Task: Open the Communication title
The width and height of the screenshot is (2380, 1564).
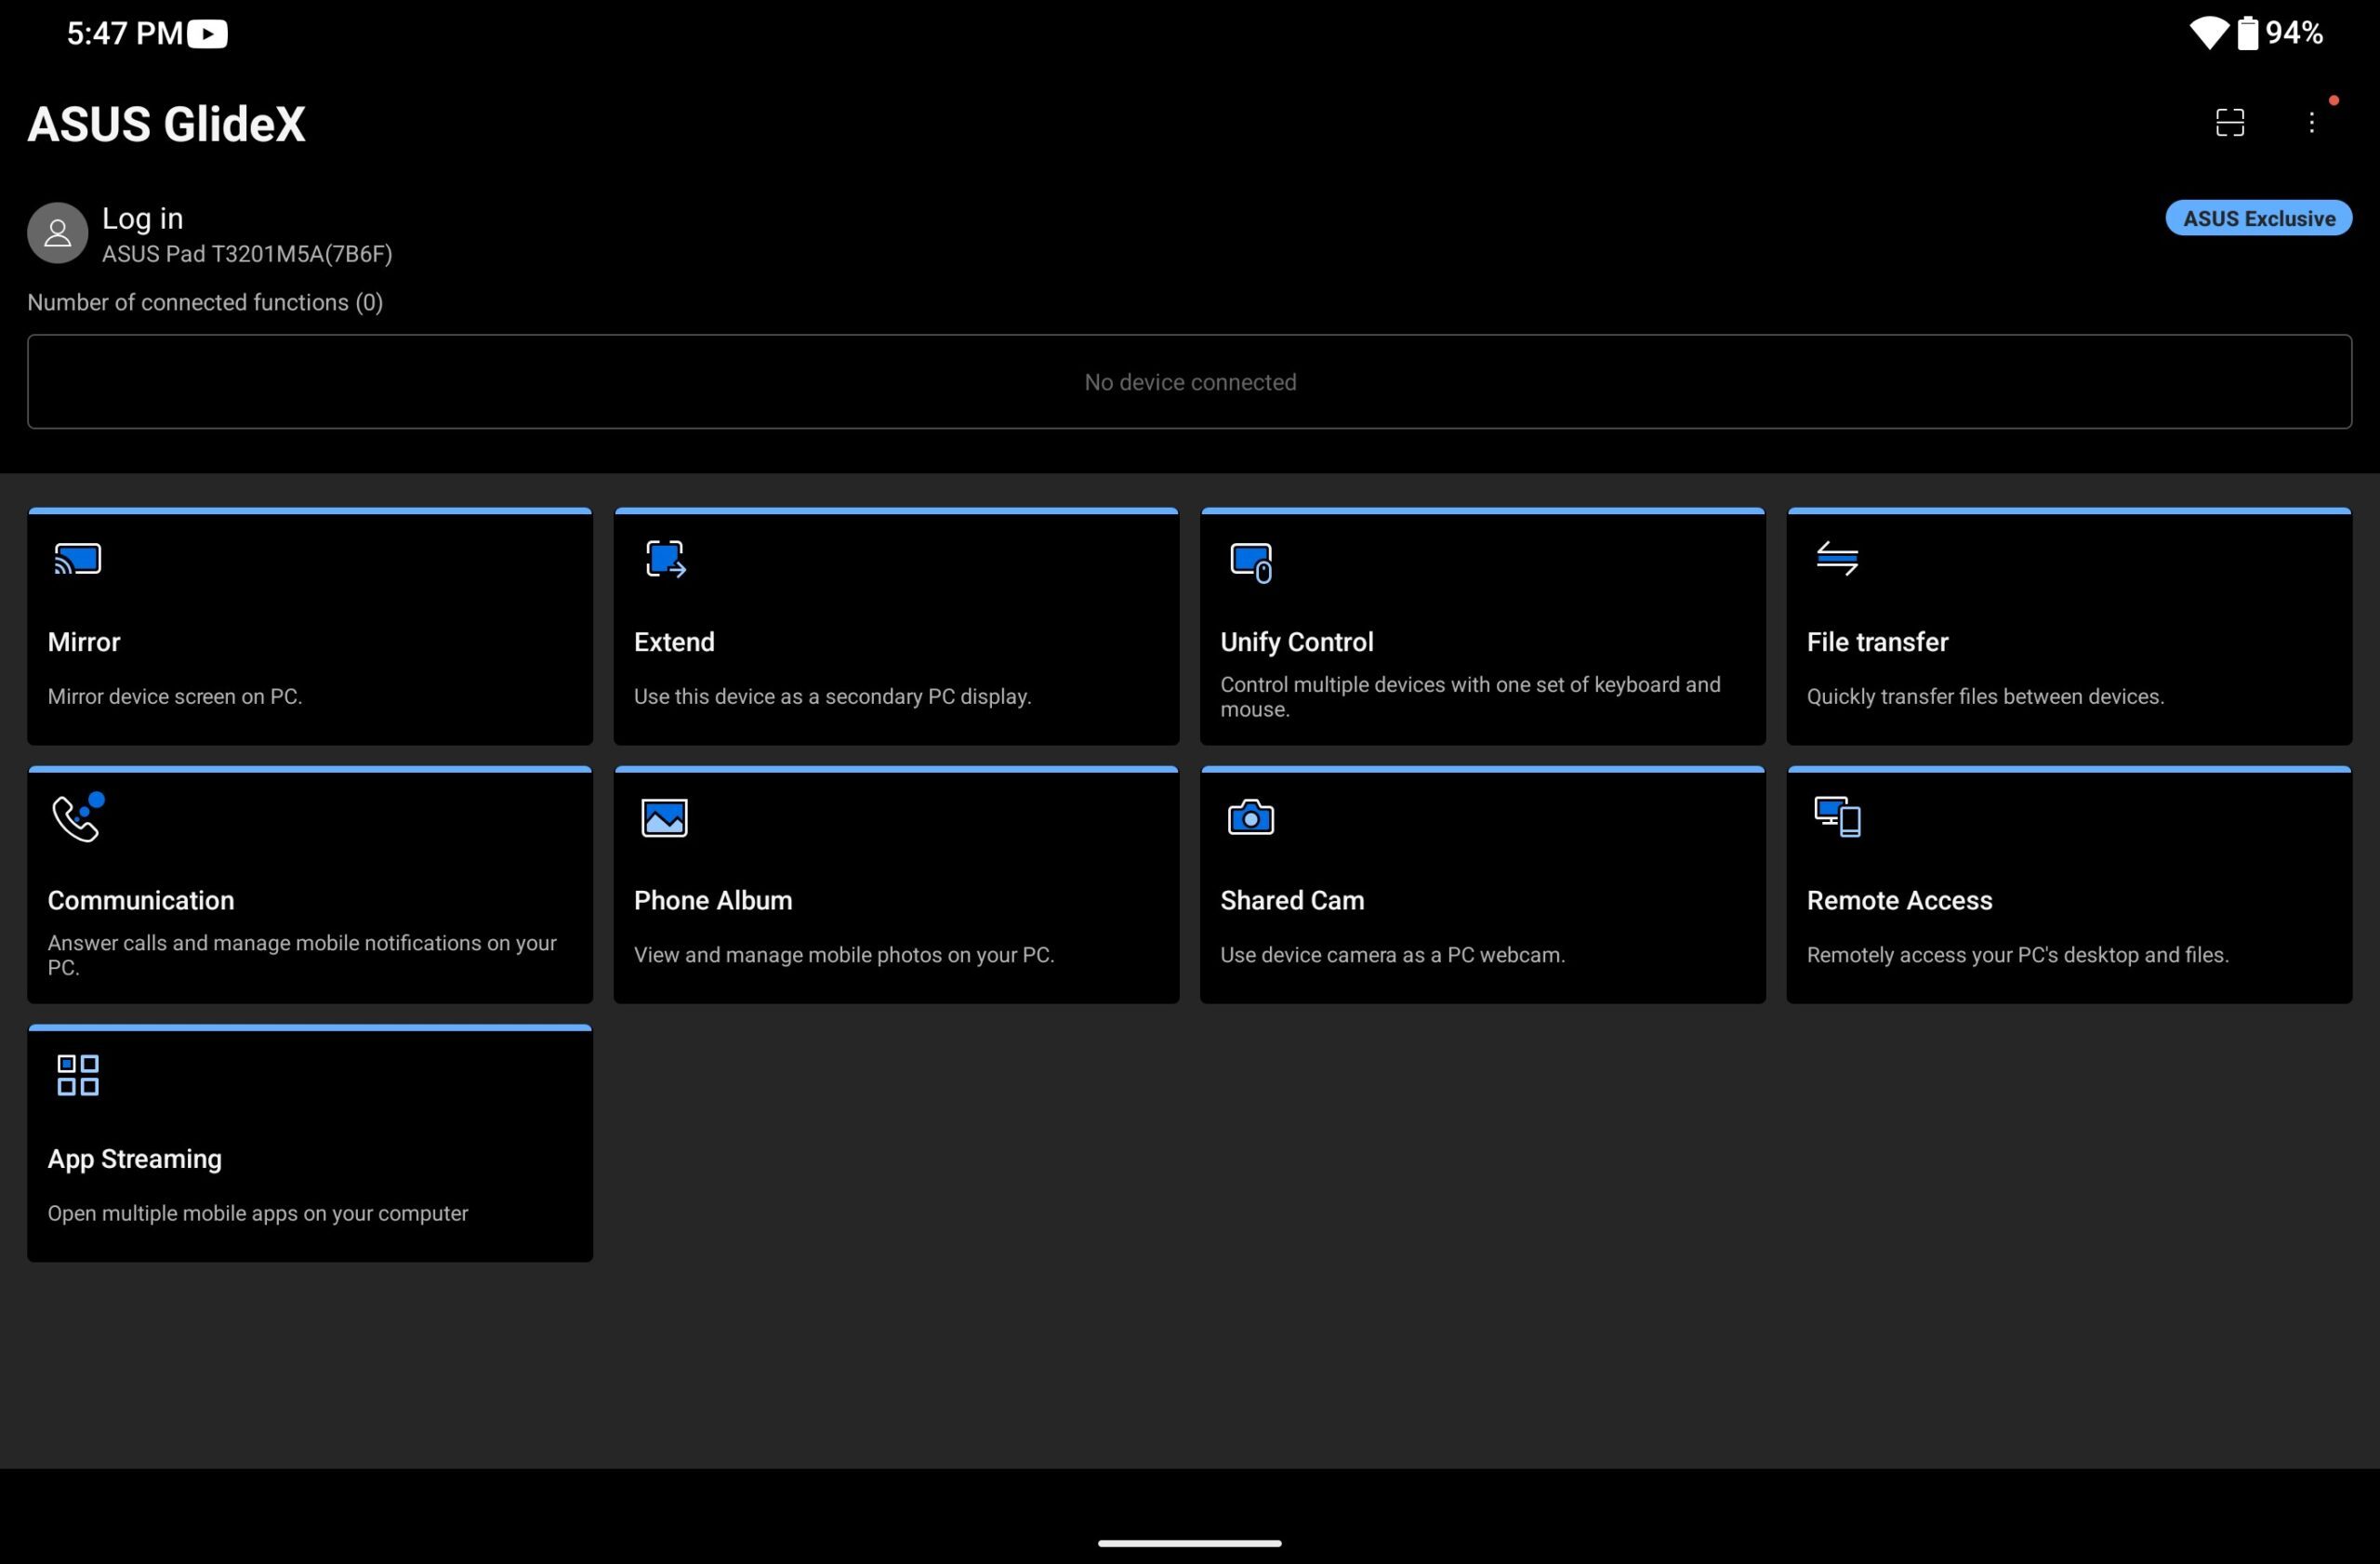Action: [141, 900]
